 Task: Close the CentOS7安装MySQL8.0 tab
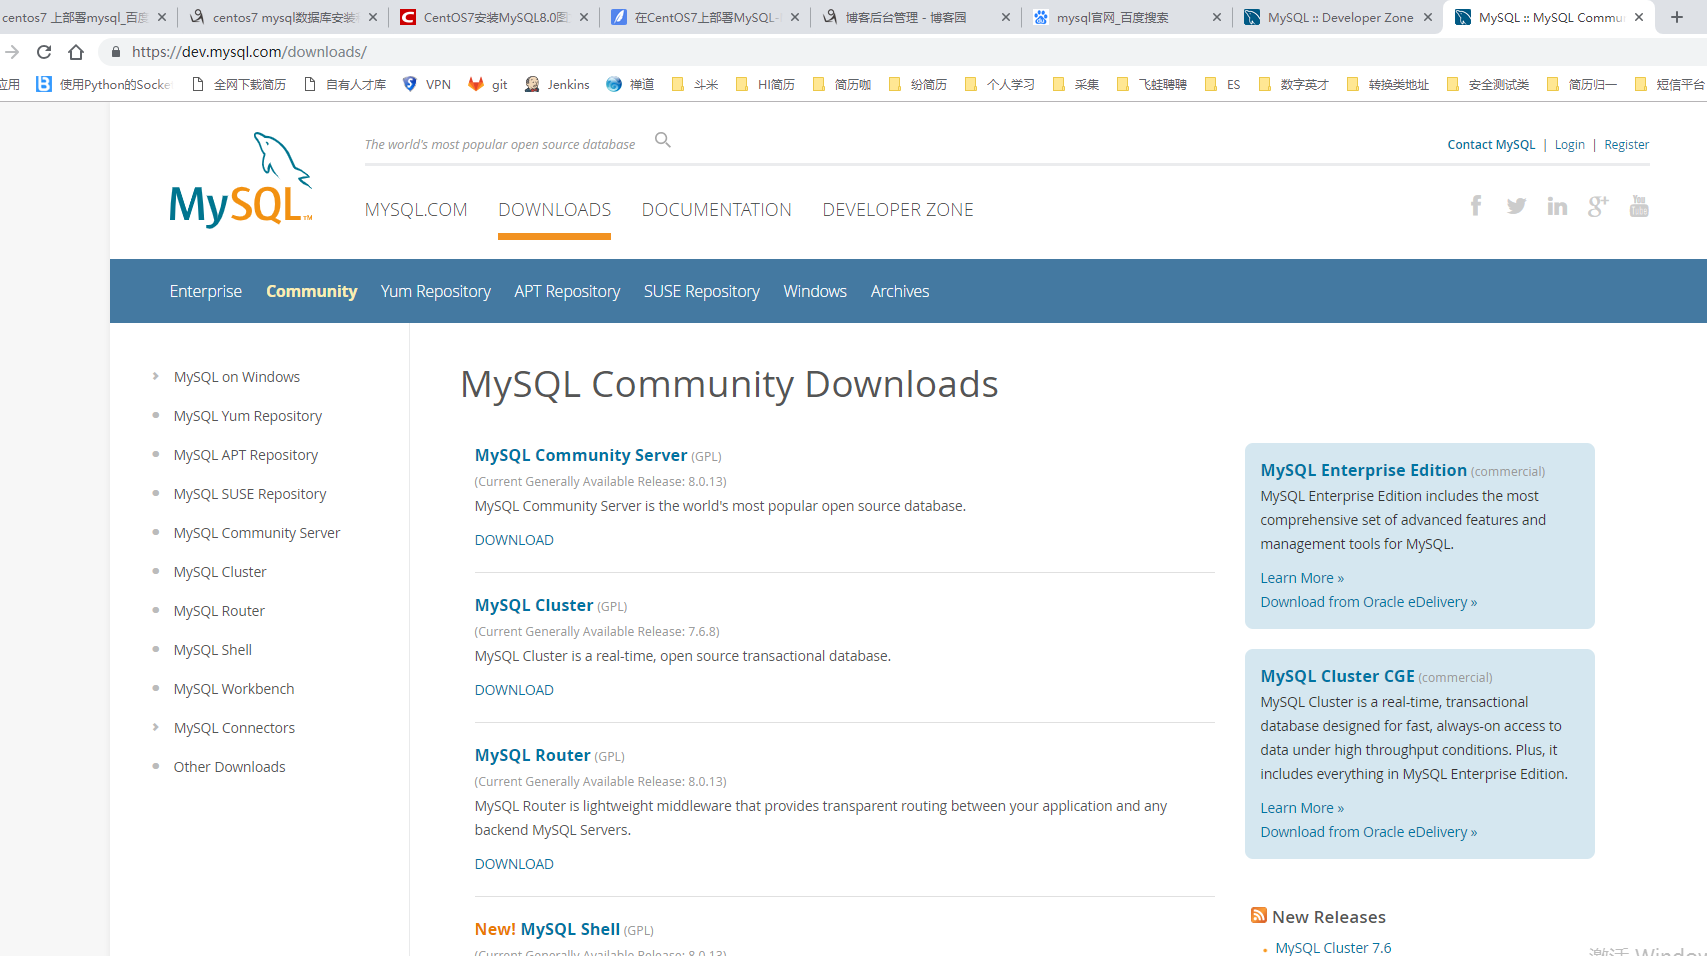coord(584,17)
